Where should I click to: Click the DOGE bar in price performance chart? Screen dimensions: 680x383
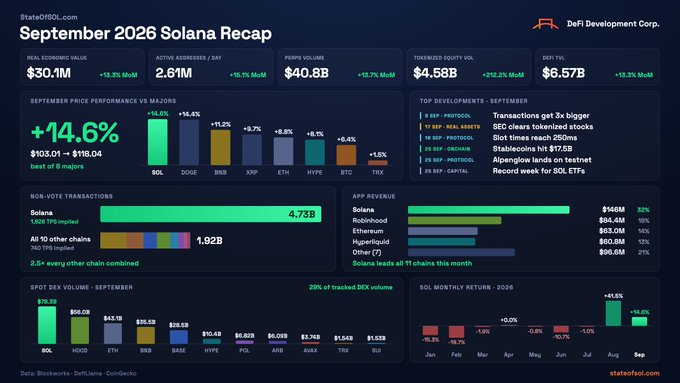[x=189, y=143]
